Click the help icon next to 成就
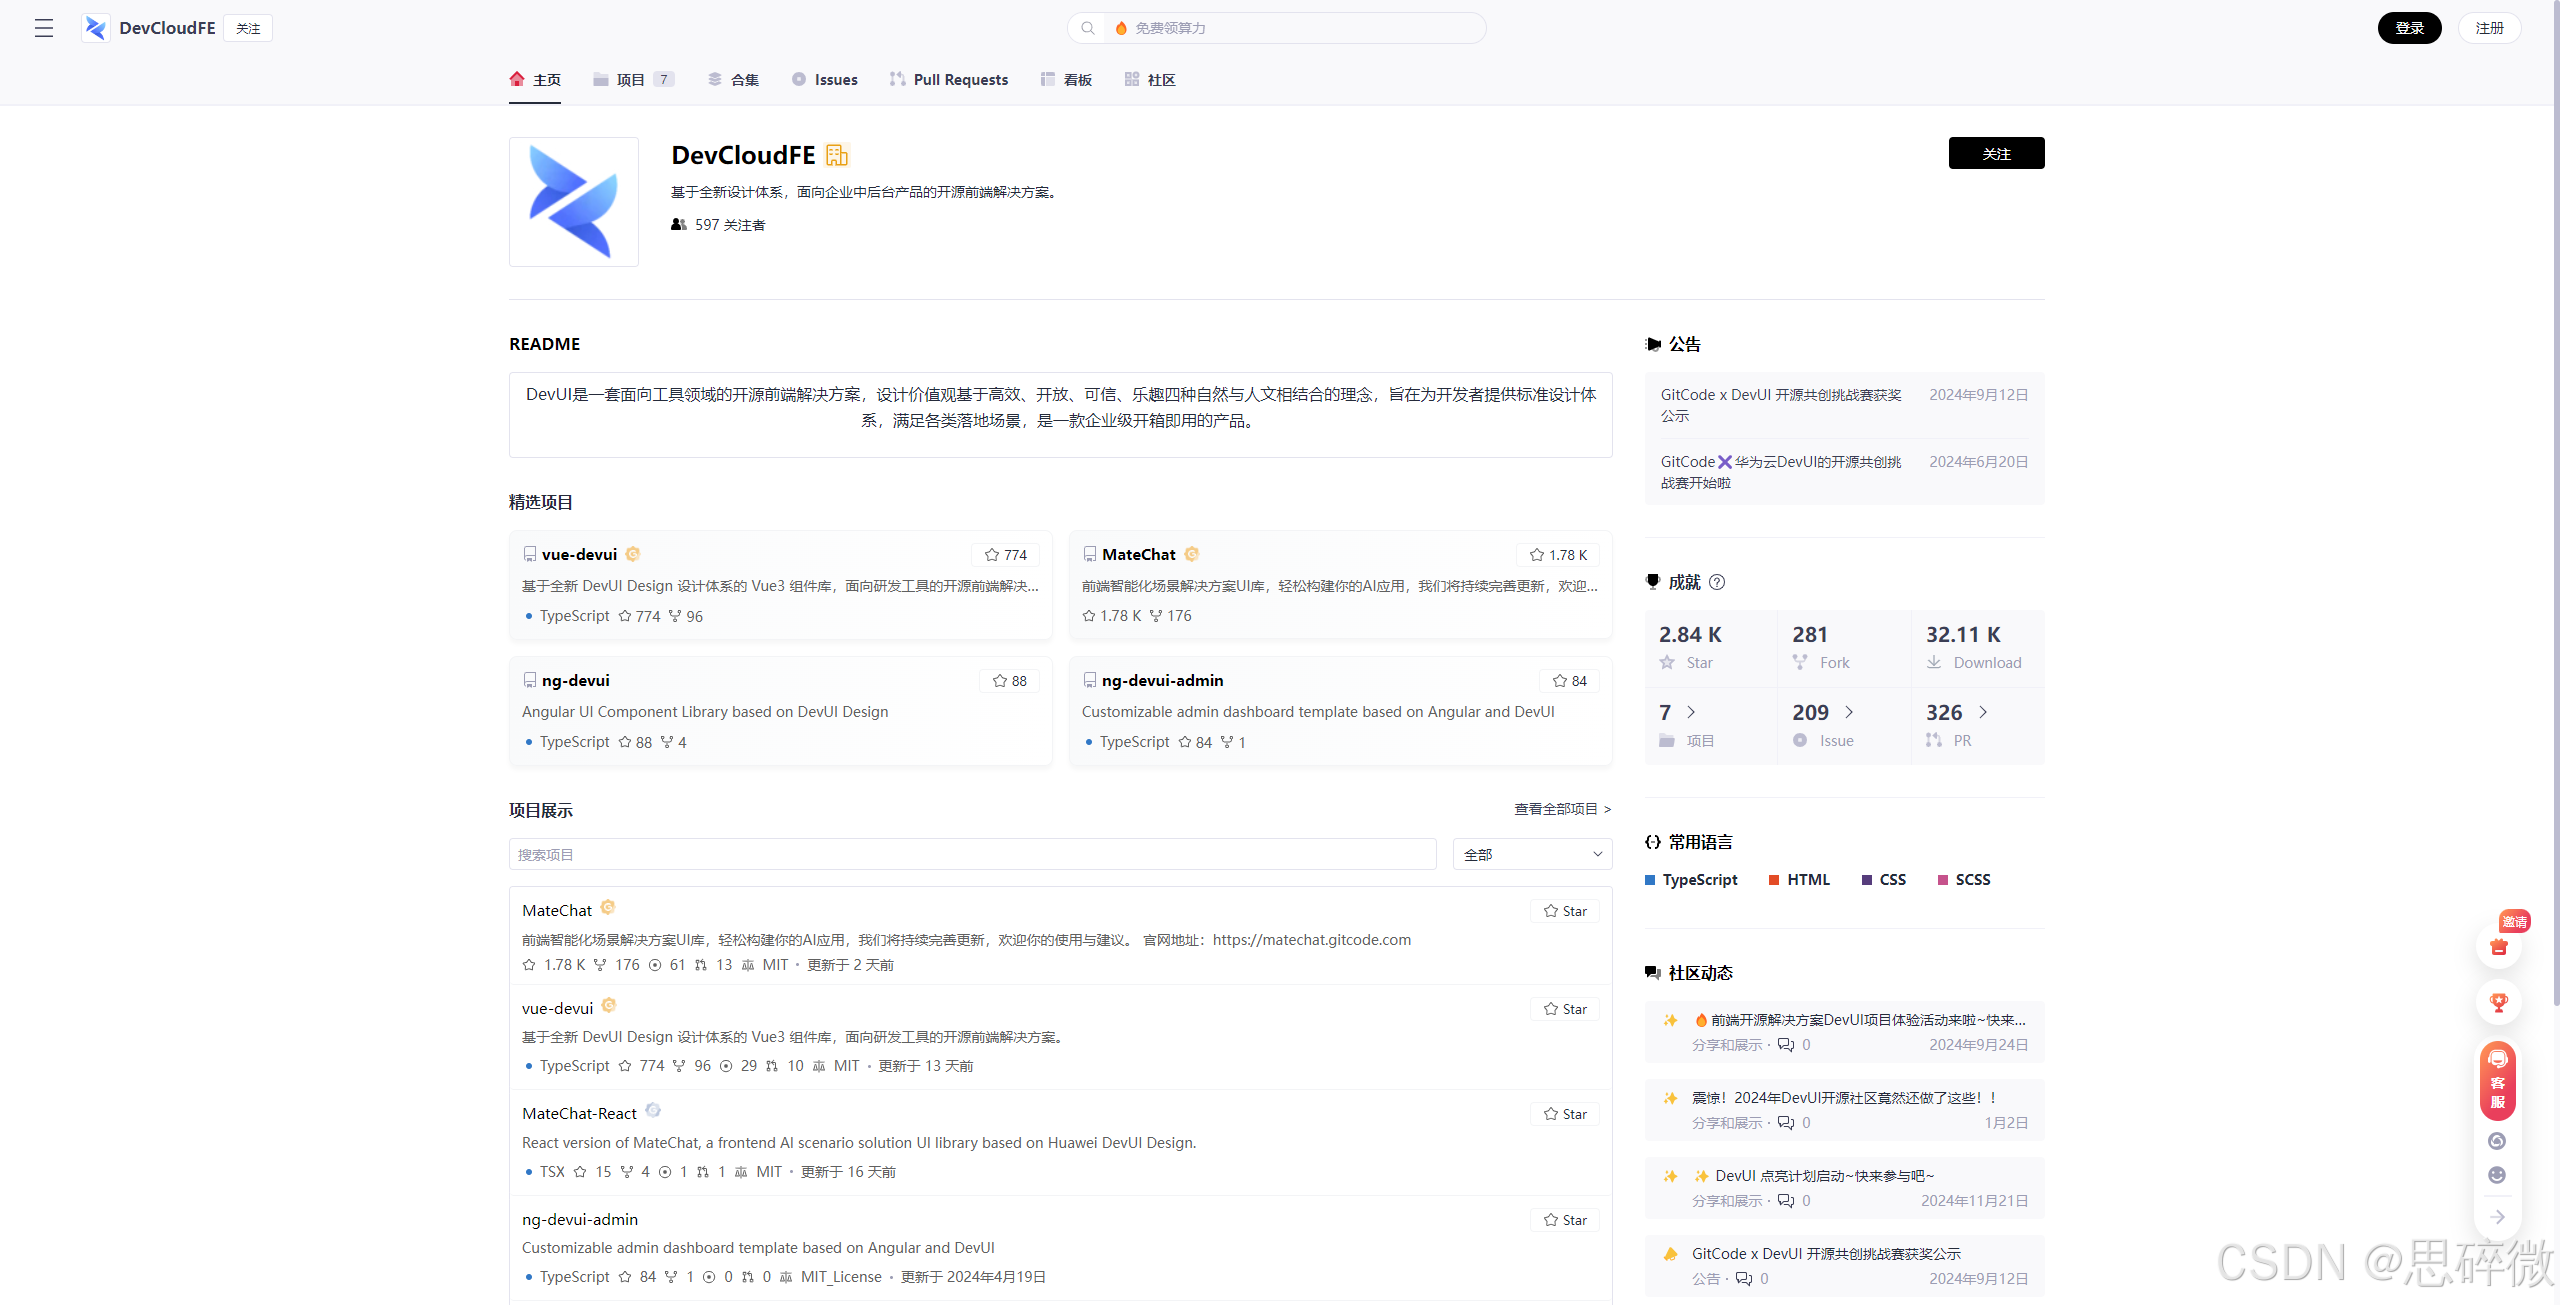This screenshot has width=2560, height=1305. click(1717, 582)
